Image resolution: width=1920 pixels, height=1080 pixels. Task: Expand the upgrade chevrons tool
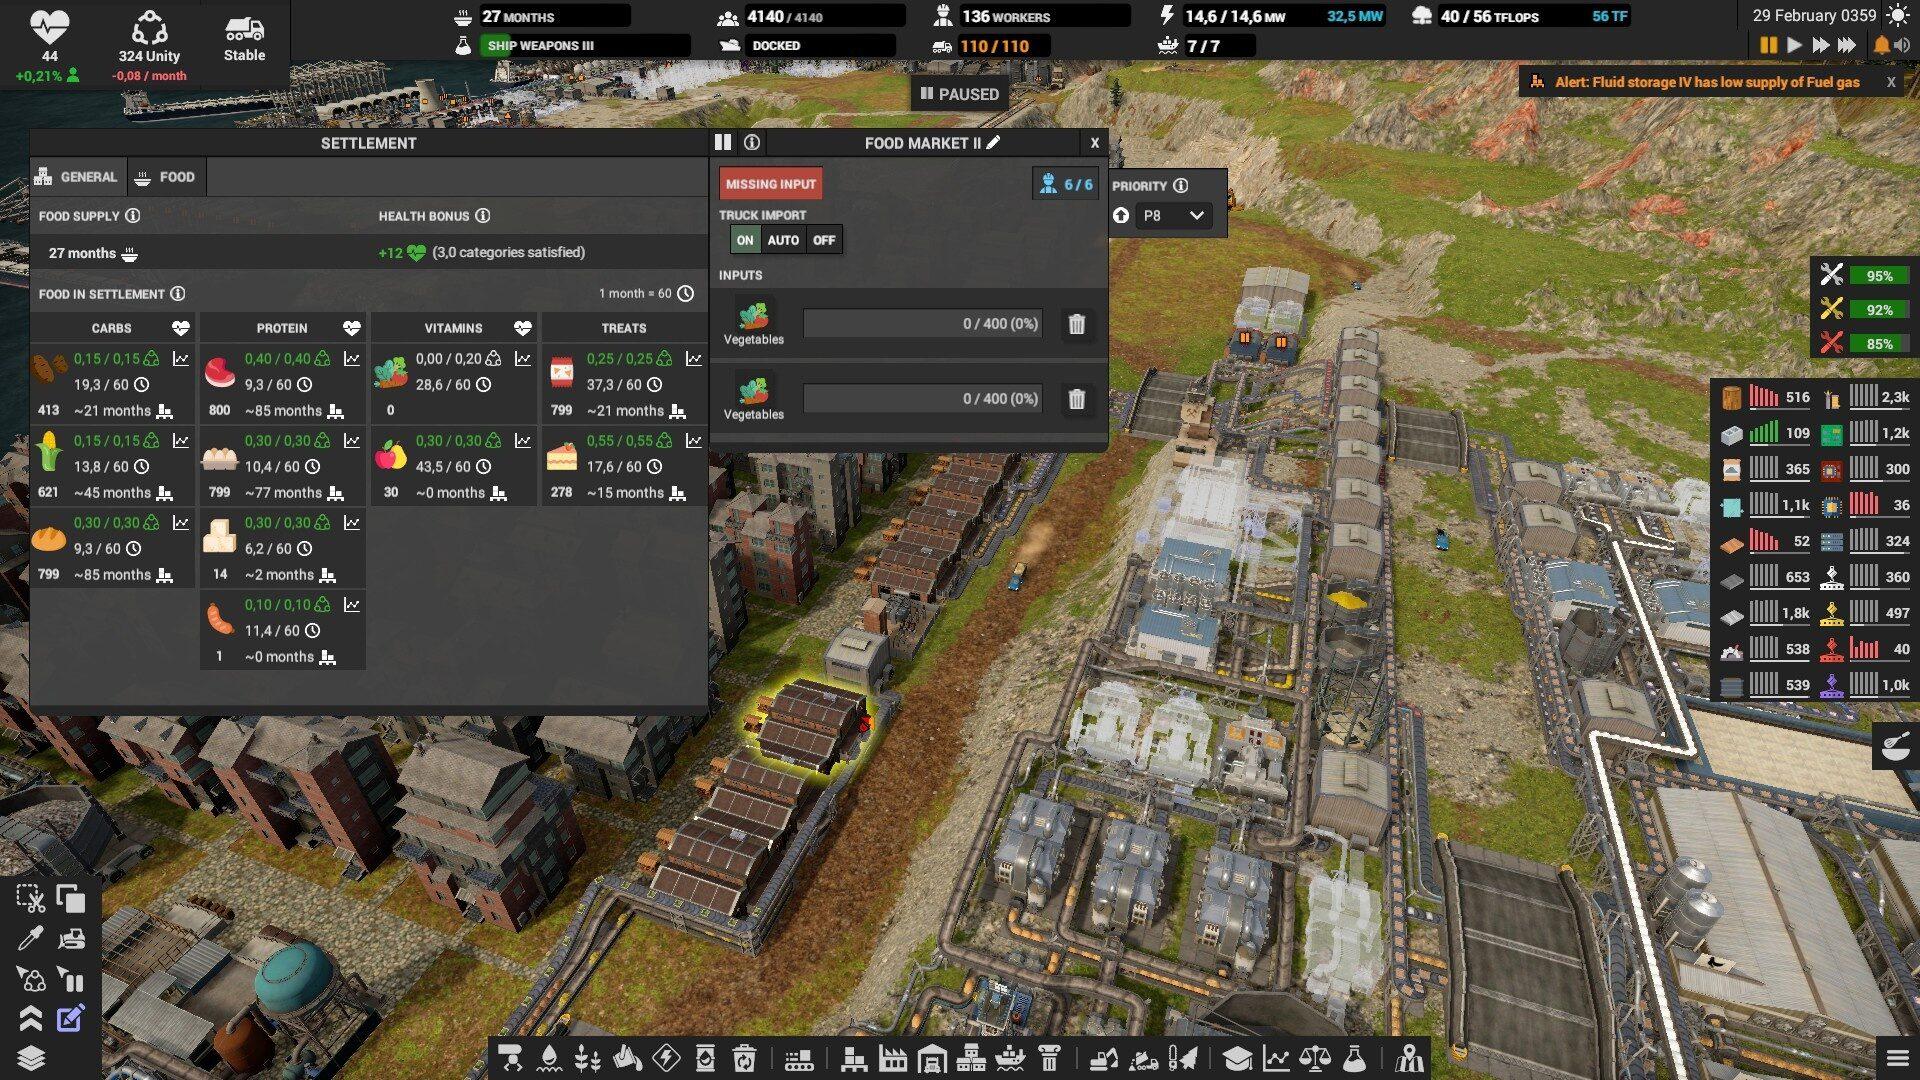pos(30,1018)
